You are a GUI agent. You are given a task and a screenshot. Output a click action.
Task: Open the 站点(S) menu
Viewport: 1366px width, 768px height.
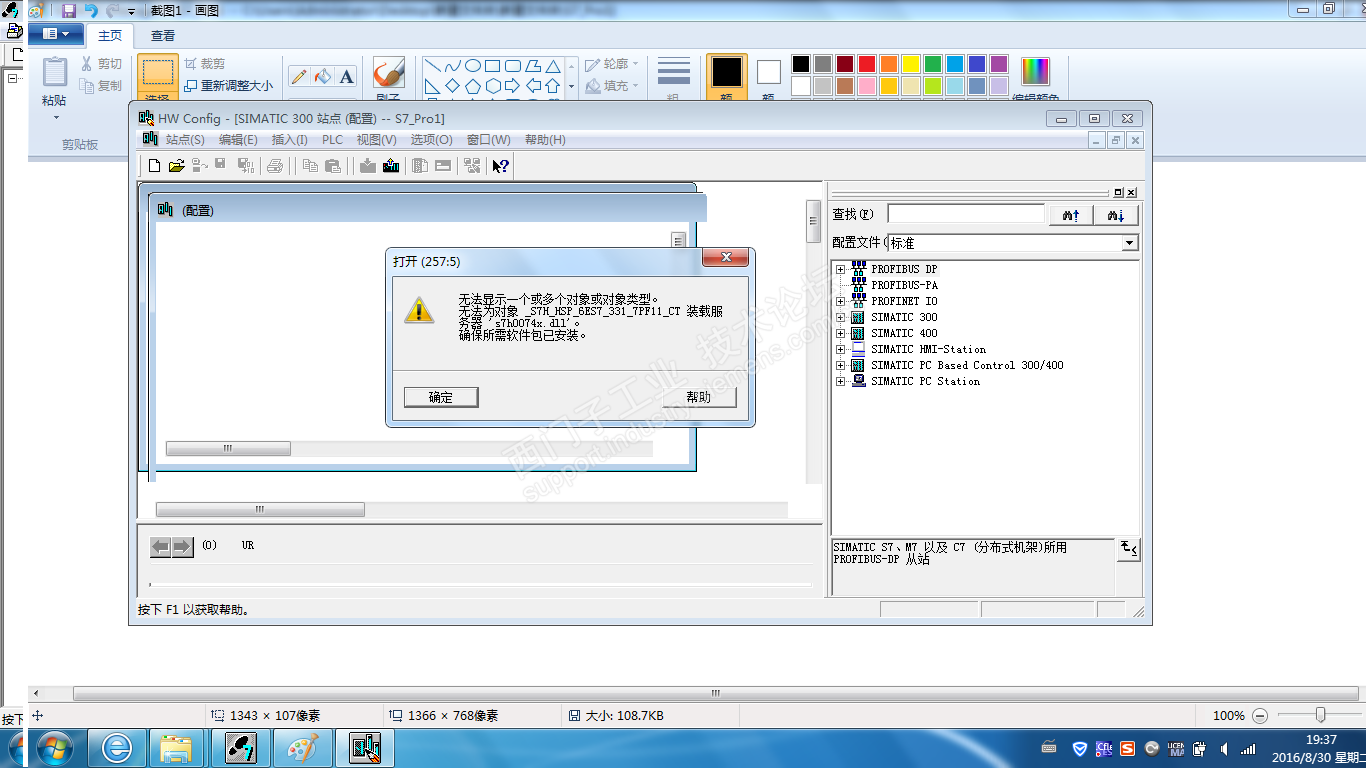(x=185, y=140)
